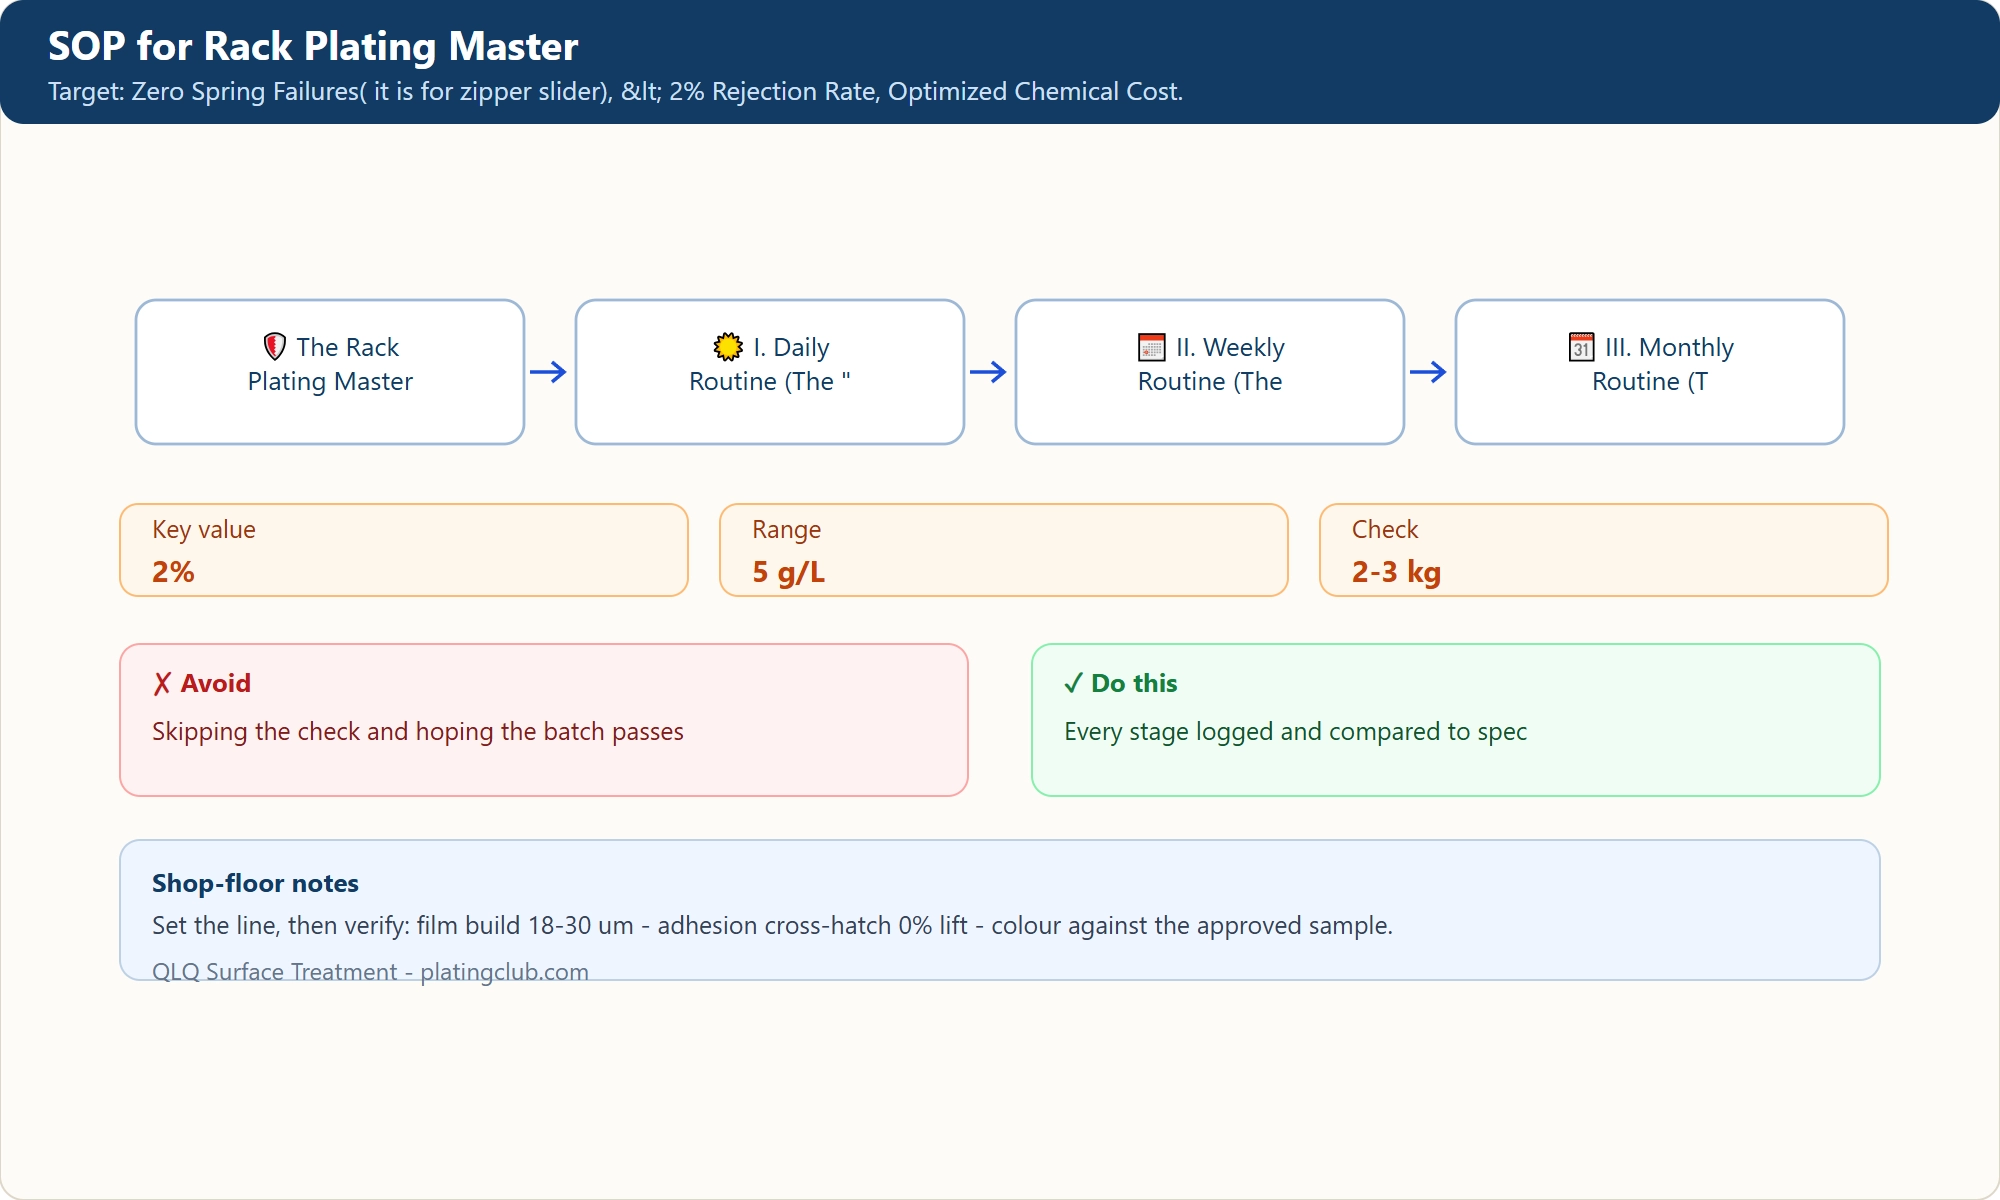Viewport: 2000px width, 1200px height.
Task: Select the Key value 2% card
Action: pyautogui.click(x=404, y=550)
